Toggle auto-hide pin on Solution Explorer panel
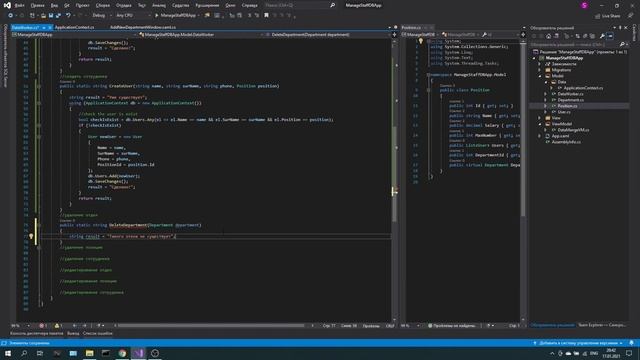 (x=620, y=28)
